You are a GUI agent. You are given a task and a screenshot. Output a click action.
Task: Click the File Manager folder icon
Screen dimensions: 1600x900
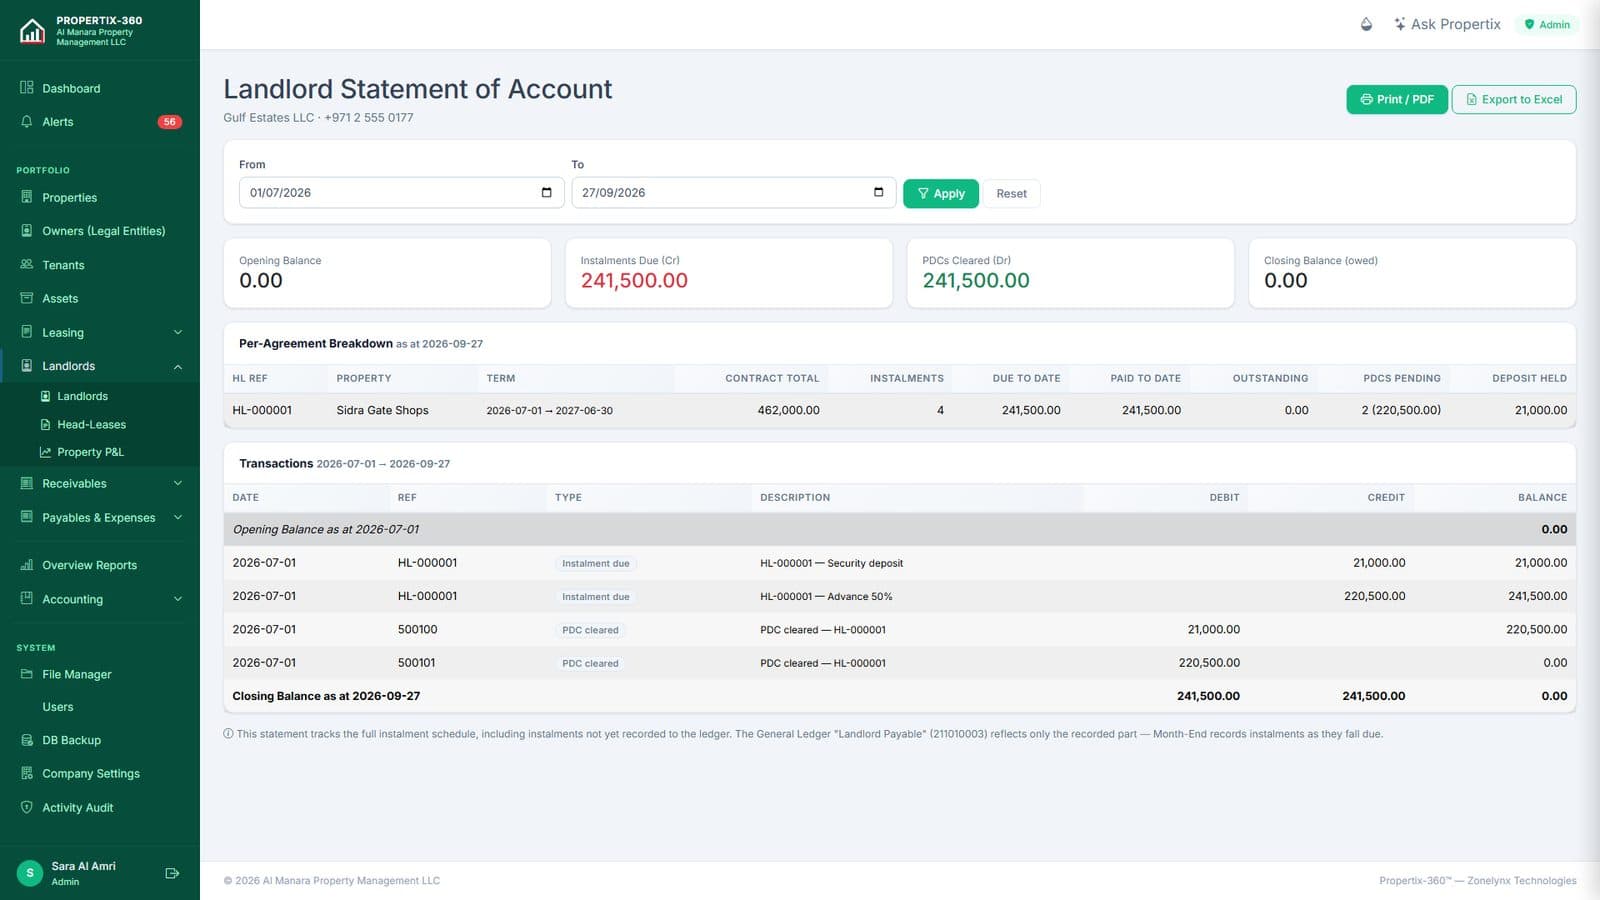[x=27, y=674]
